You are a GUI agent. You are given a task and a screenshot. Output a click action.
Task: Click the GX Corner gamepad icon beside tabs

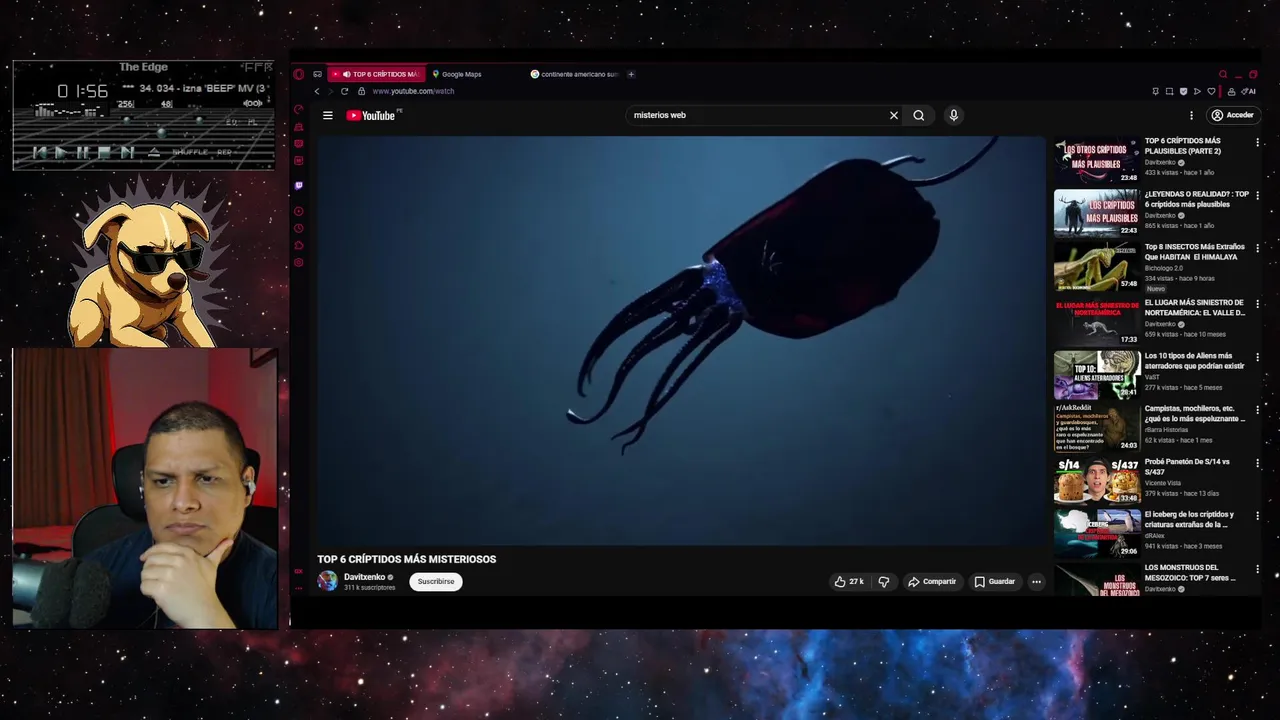coord(317,74)
